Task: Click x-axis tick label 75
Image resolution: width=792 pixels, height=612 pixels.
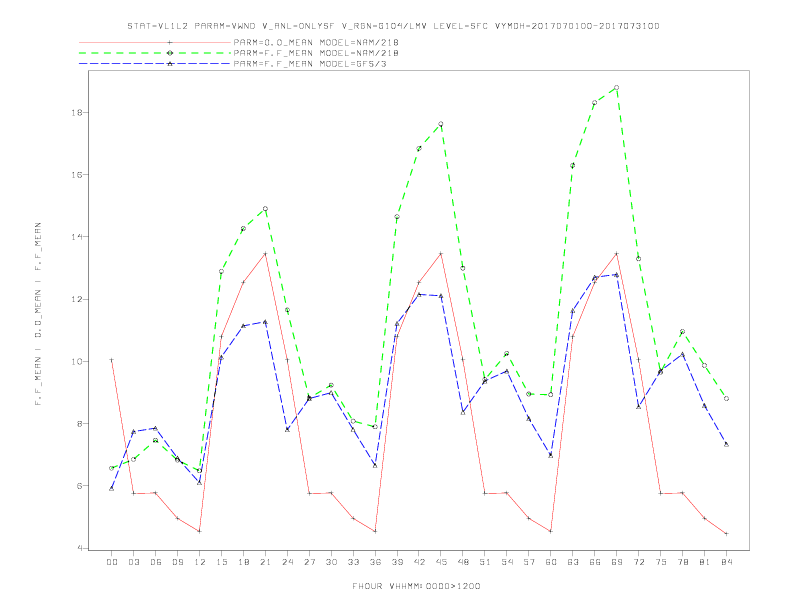Action: tap(661, 562)
